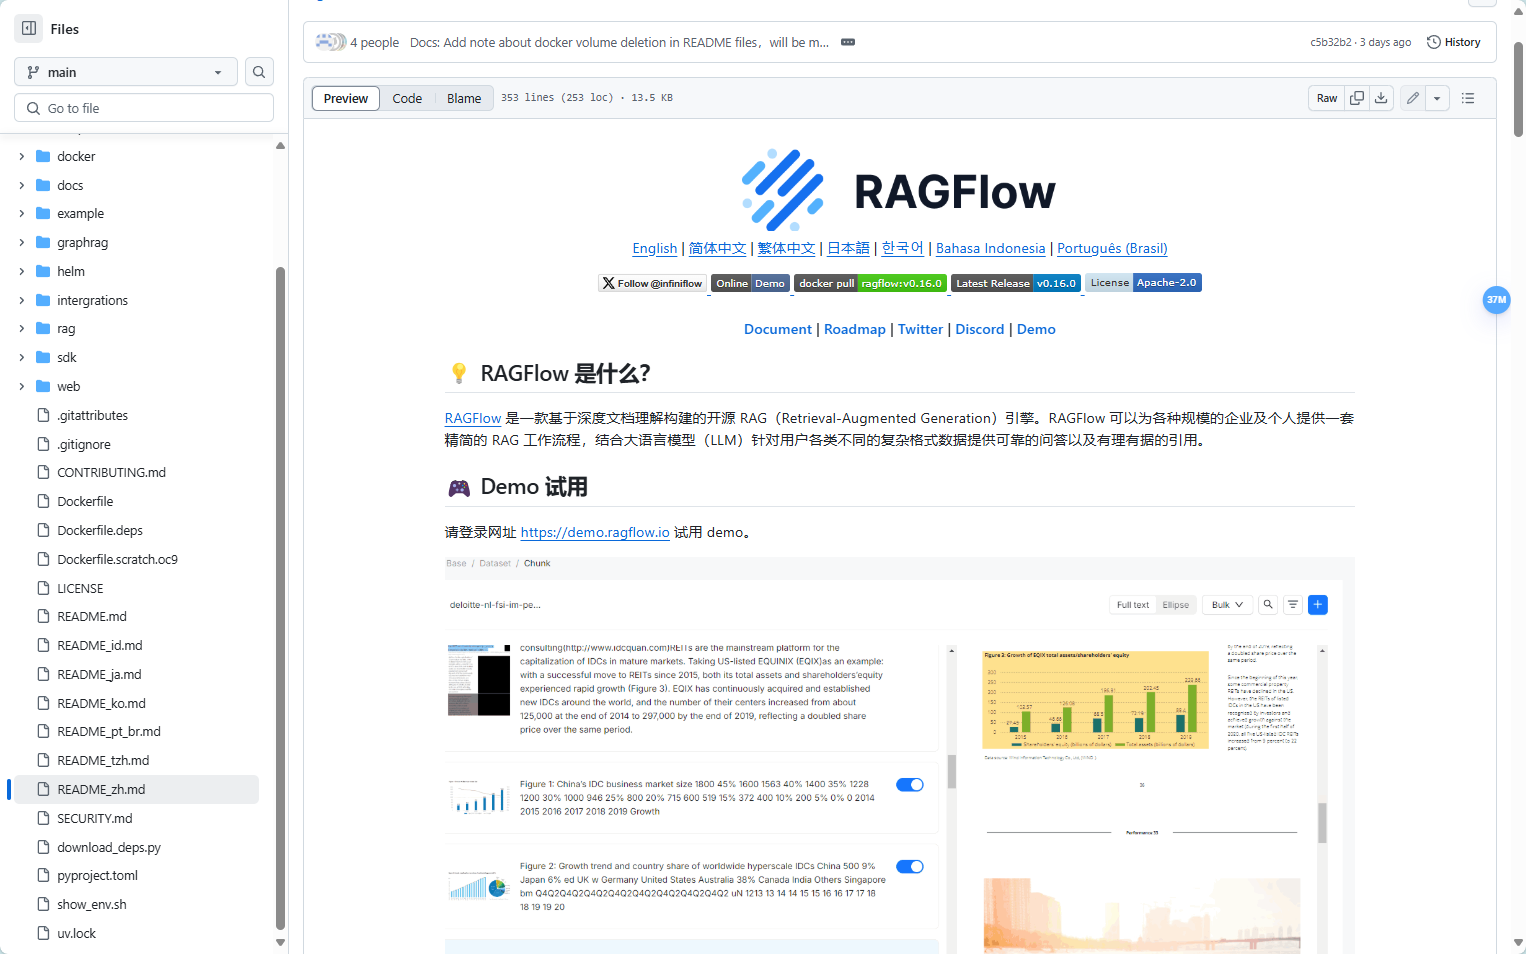
Task: Select Full text option in demo image
Action: click(x=1133, y=604)
